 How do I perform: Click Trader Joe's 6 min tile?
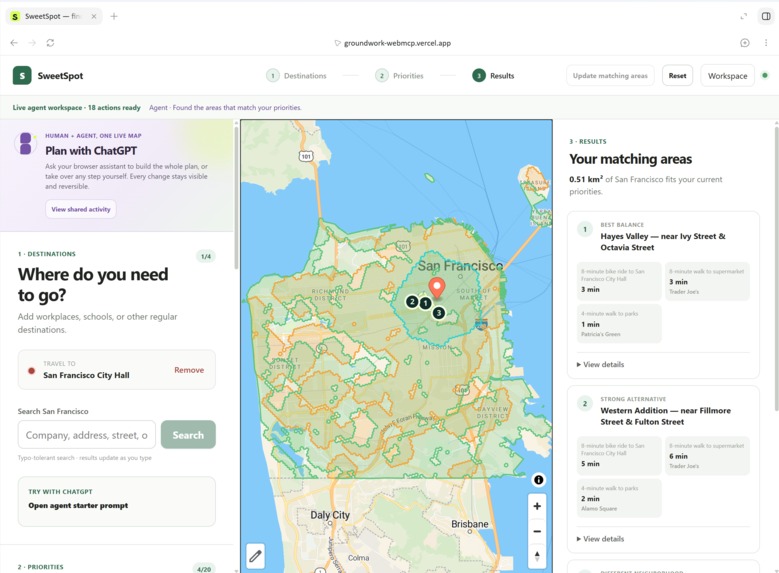(707, 456)
